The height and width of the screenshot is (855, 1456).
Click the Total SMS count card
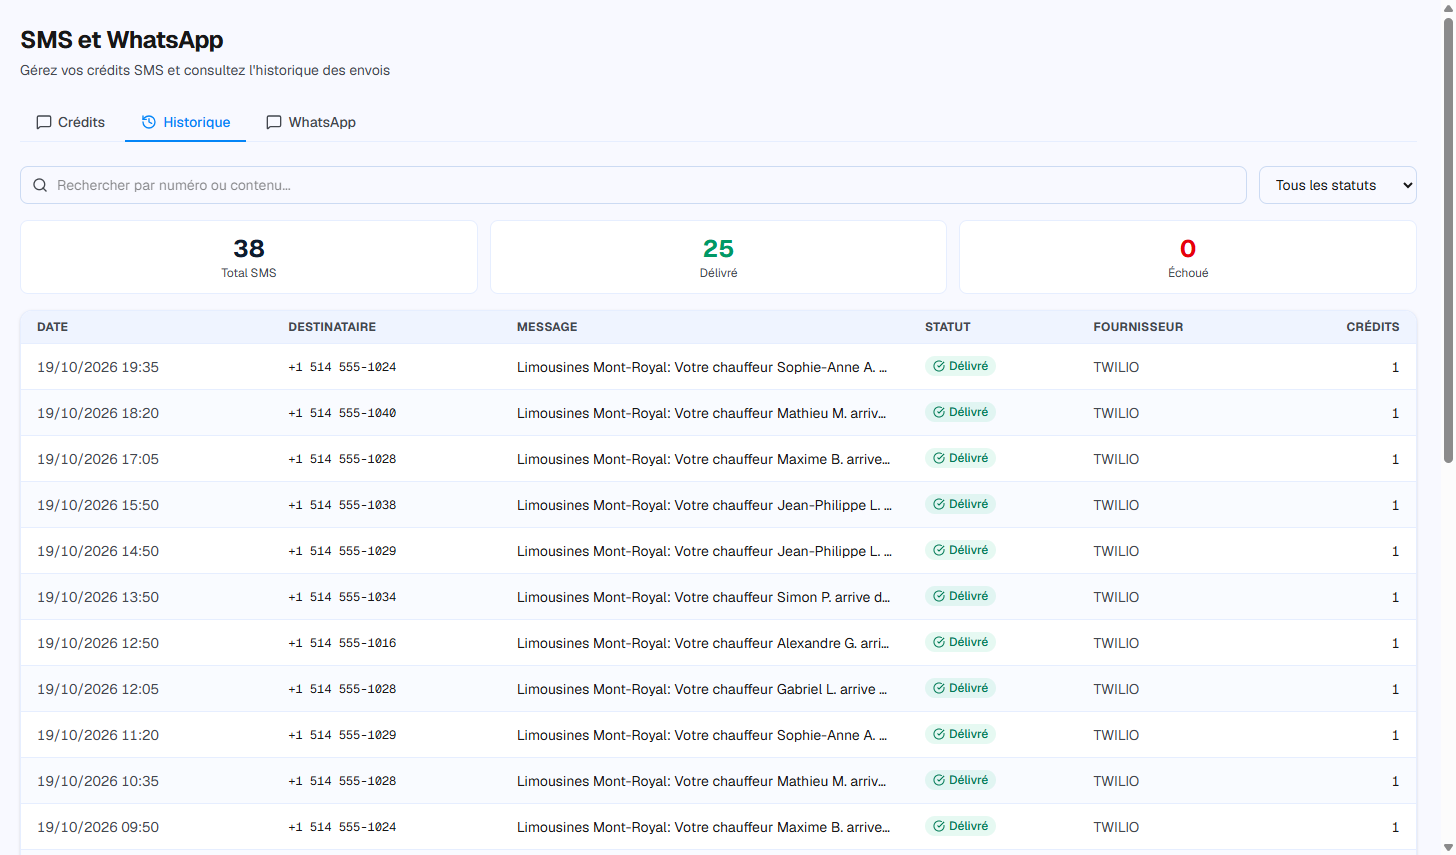pyautogui.click(x=249, y=257)
